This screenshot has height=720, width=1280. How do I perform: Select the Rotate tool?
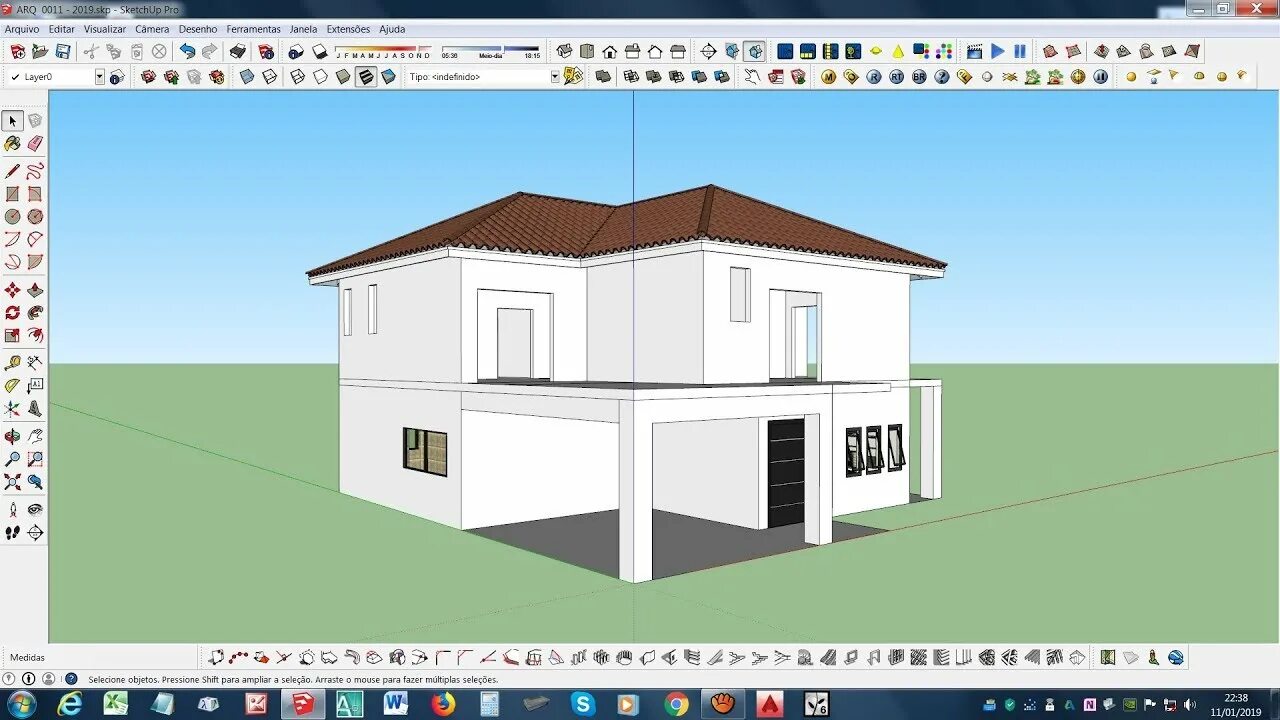(13, 313)
